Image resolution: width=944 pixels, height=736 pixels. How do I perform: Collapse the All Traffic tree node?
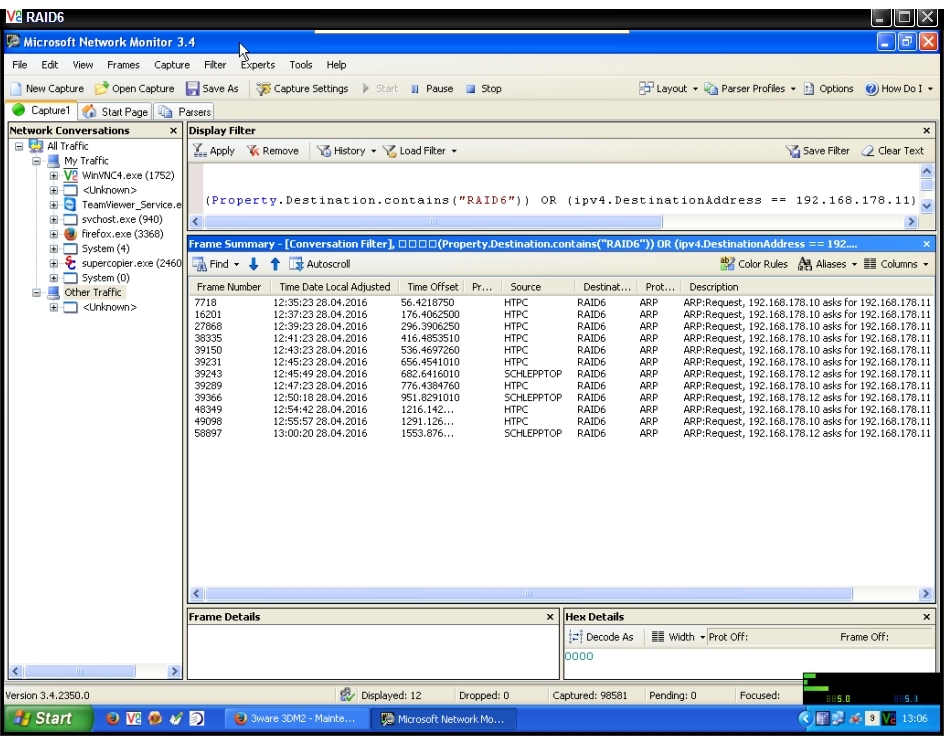(19, 146)
